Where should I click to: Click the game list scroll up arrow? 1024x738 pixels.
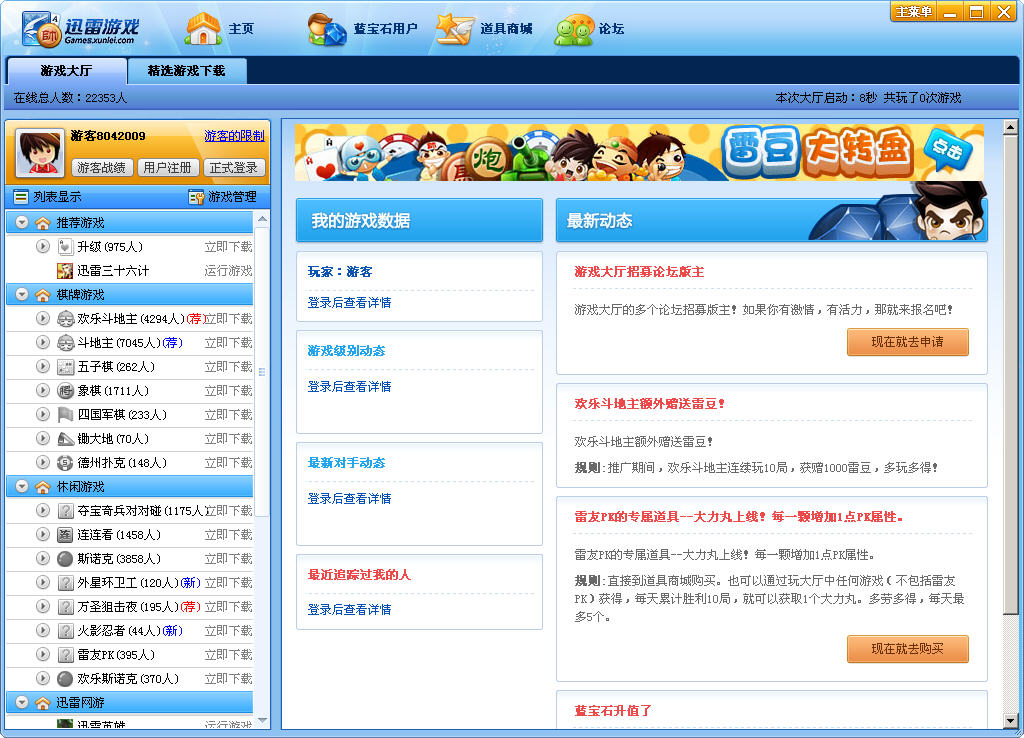point(262,219)
